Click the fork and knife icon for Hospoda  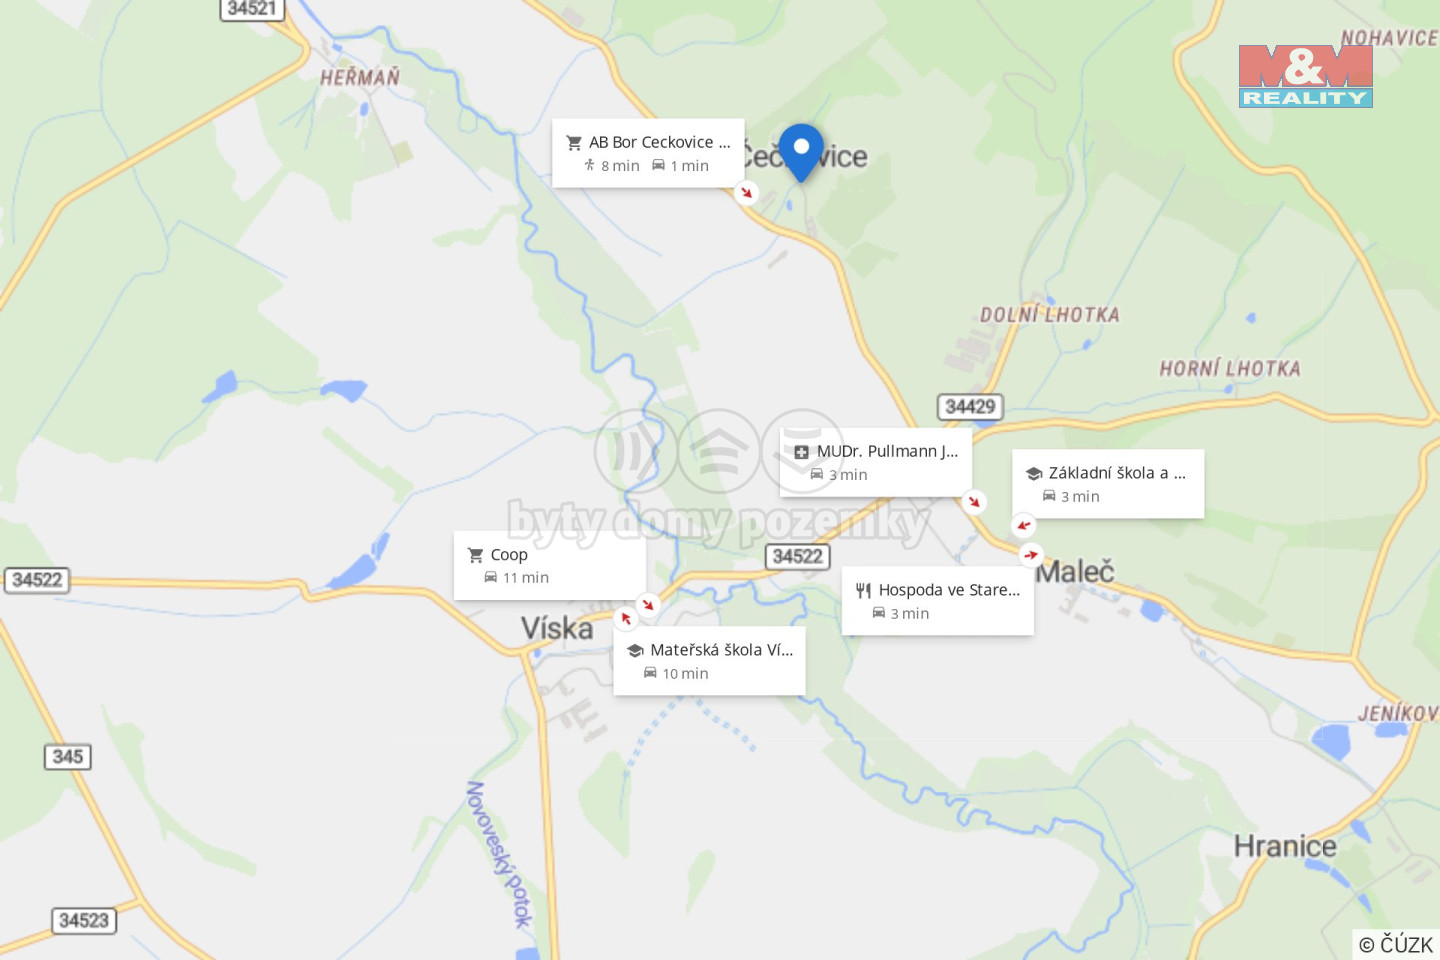point(863,591)
